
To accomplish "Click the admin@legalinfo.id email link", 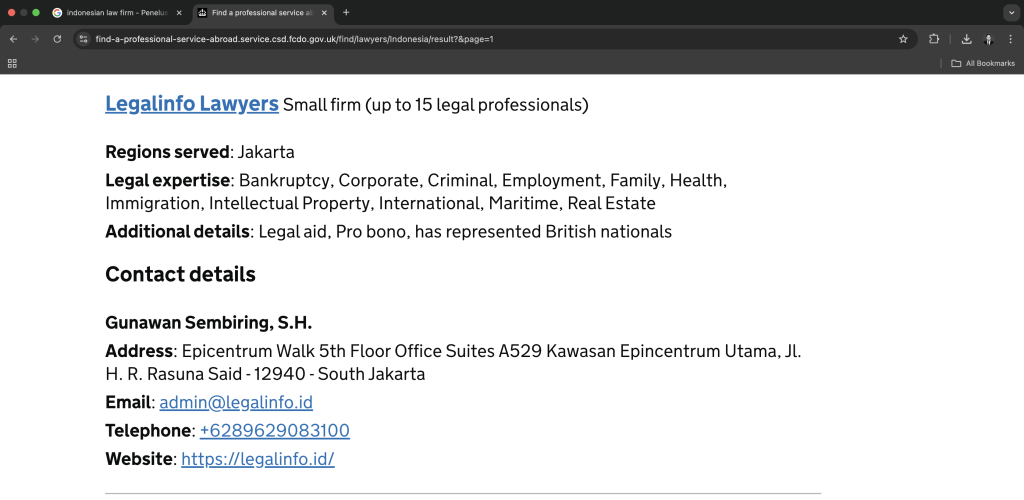I will [x=236, y=403].
